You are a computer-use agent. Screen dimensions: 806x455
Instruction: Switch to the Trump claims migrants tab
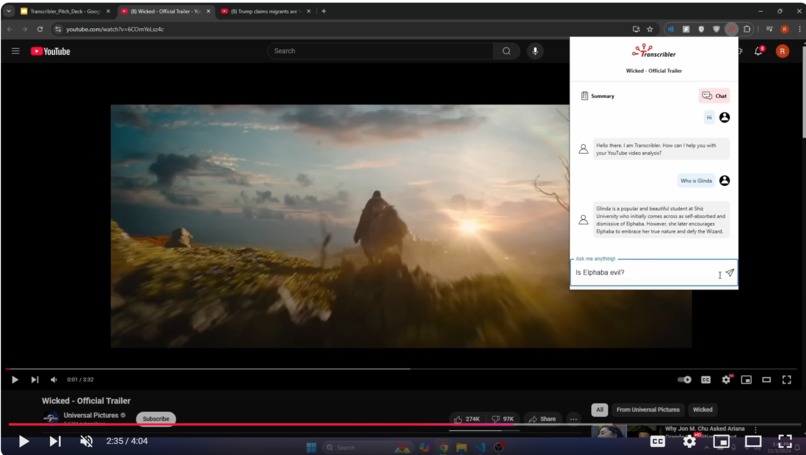point(266,11)
